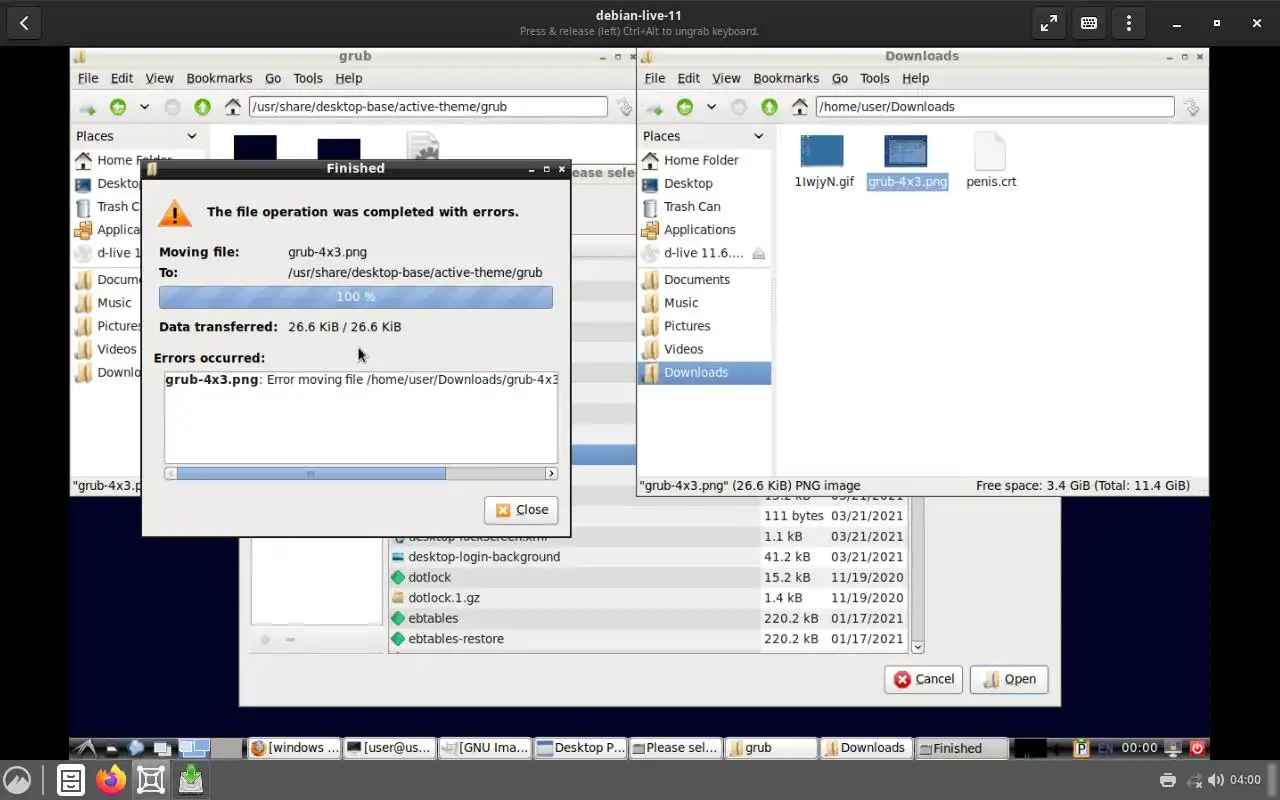This screenshot has width=1280, height=800.
Task: Click new window icon in Downloads toolbar
Action: coord(654,107)
